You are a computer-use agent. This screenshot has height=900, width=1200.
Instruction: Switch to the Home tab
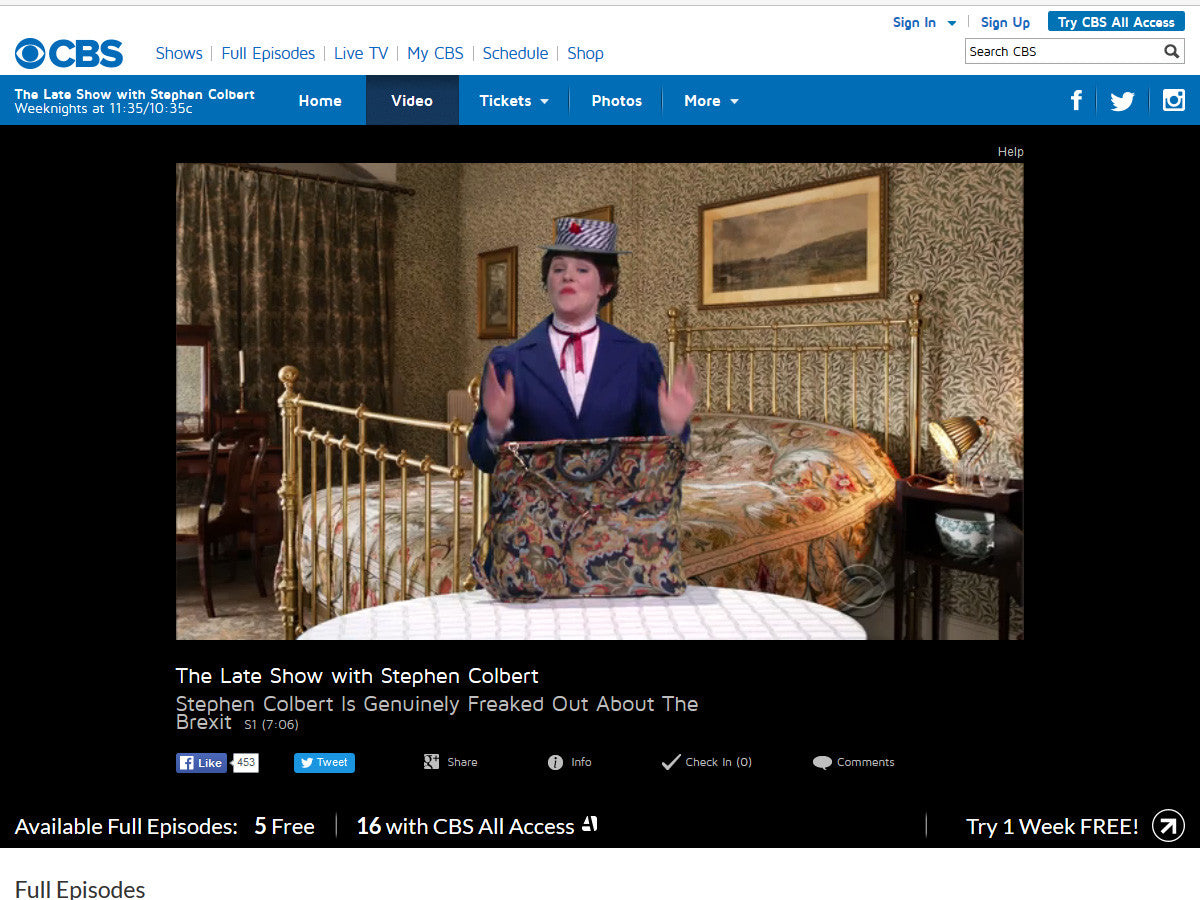(x=320, y=100)
